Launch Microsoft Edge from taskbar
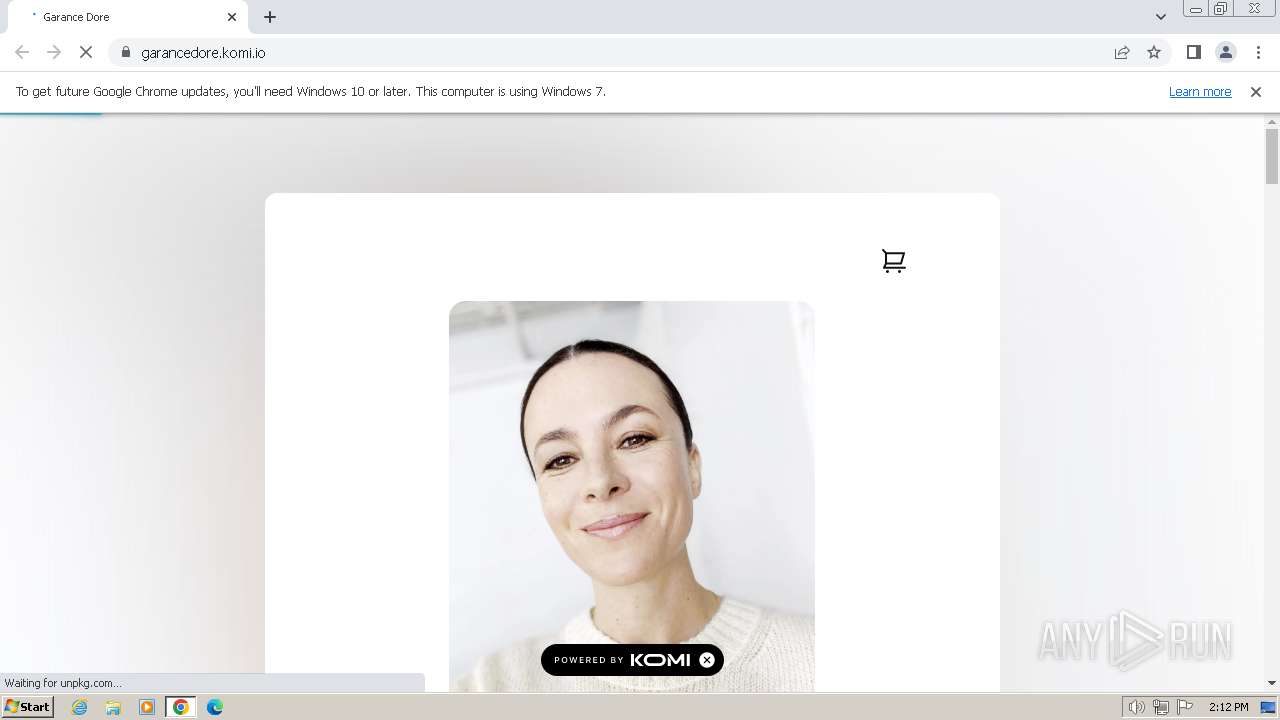 (215, 707)
